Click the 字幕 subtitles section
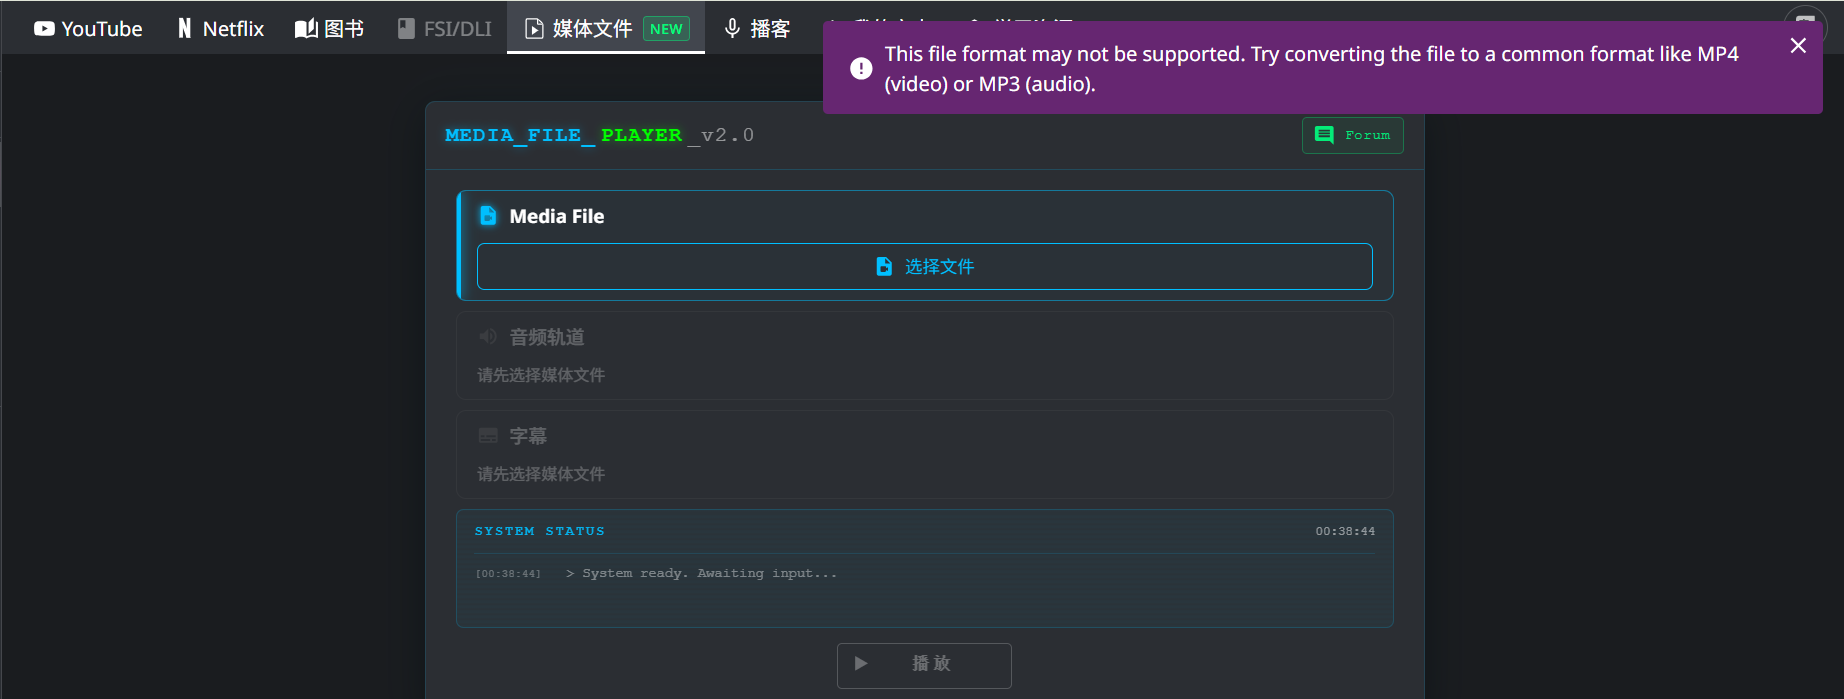This screenshot has height=699, width=1844. [x=924, y=455]
